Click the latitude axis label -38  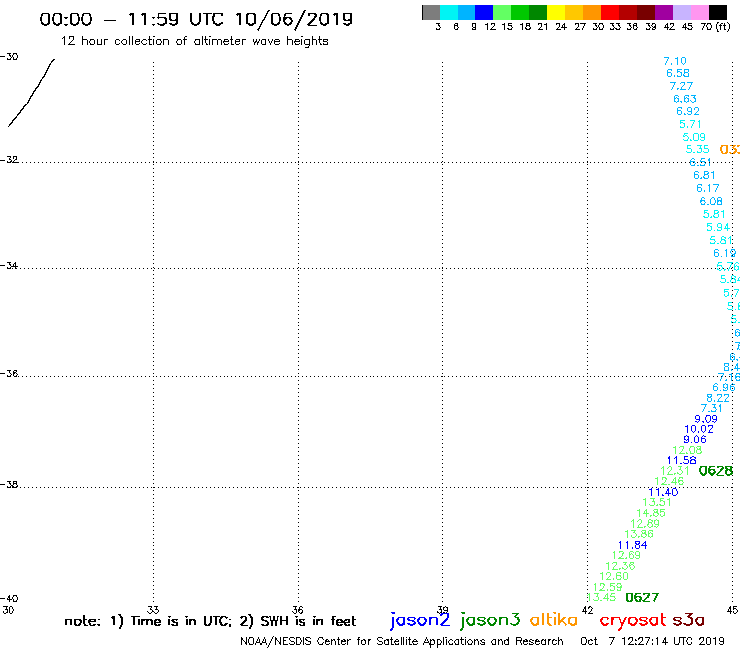(x=9, y=484)
